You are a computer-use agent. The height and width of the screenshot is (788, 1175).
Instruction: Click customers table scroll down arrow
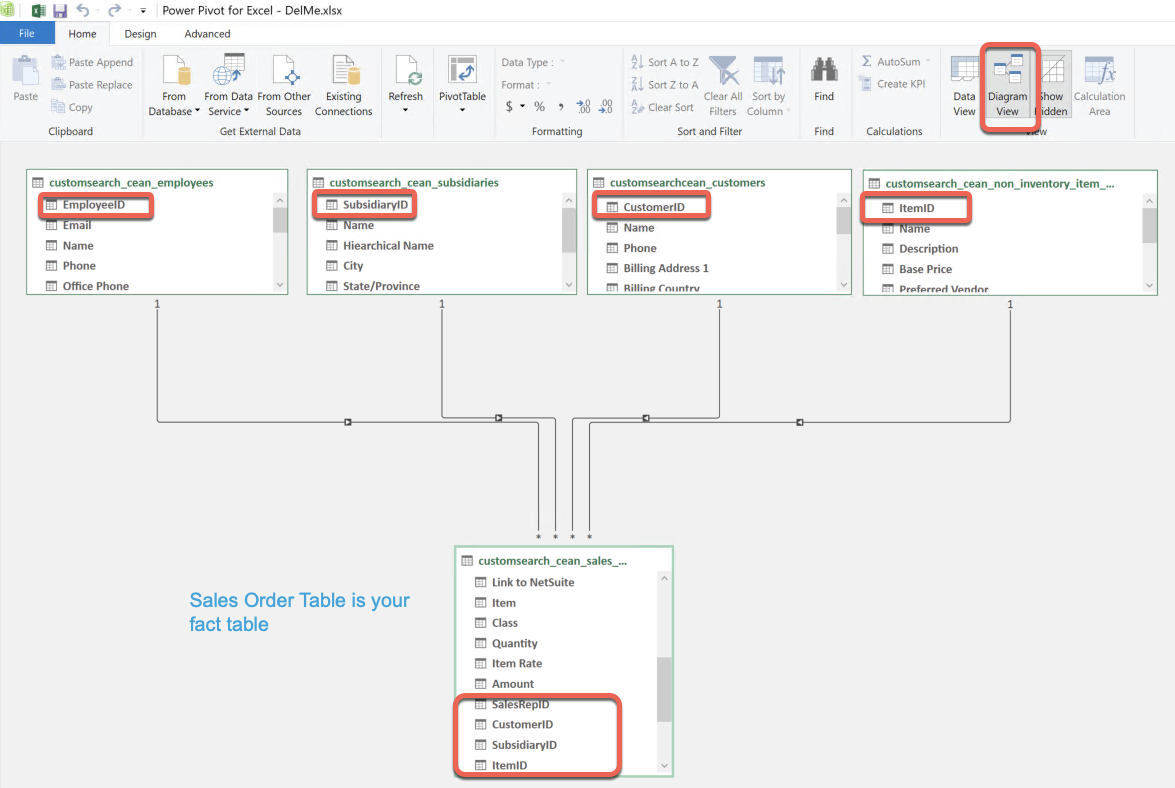pos(844,285)
